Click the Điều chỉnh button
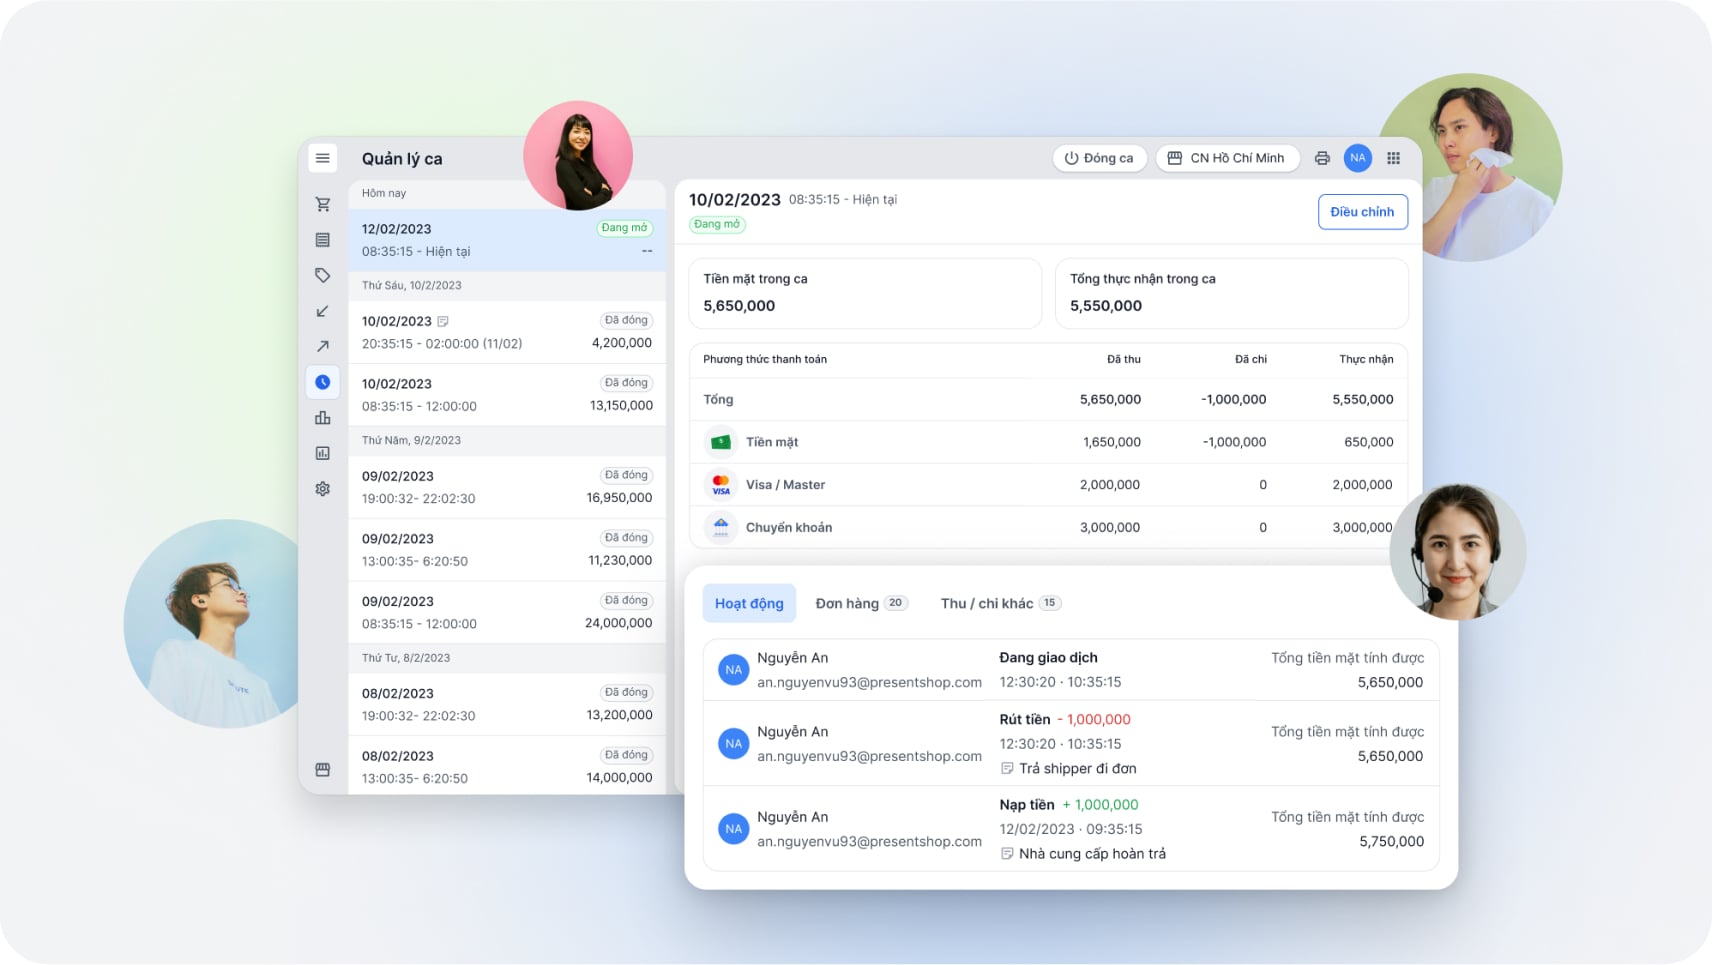The image size is (1712, 965). coord(1362,212)
